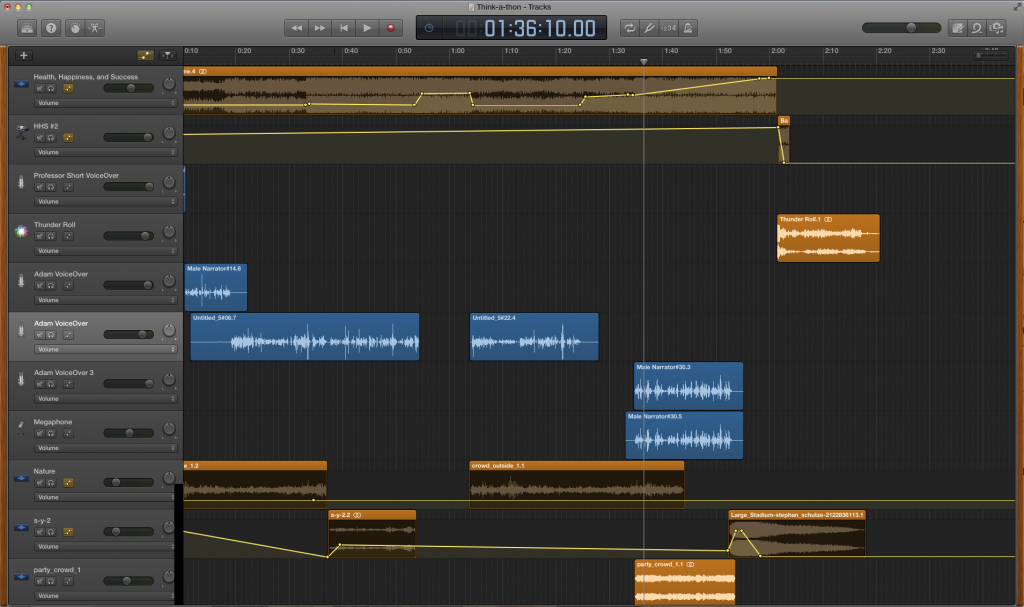Open the Library panel
The image size is (1024, 607).
click(27, 28)
